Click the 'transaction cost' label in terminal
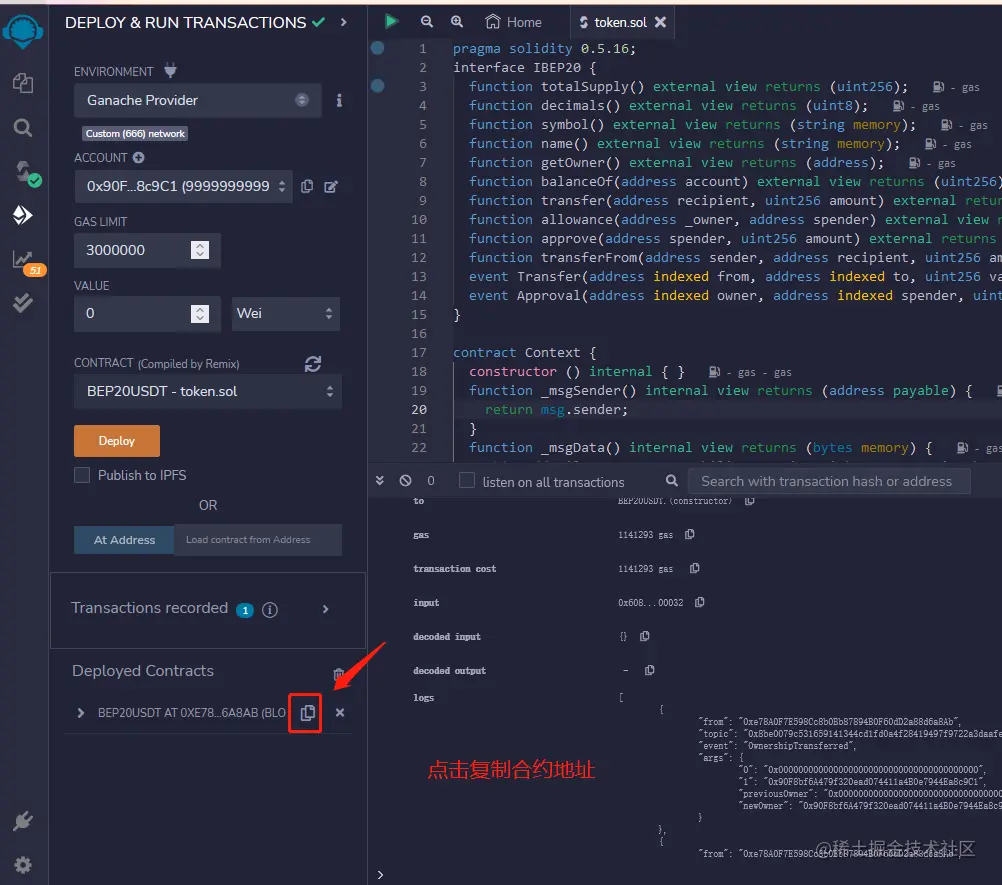Screen dimensions: 1002x885 coord(454,569)
